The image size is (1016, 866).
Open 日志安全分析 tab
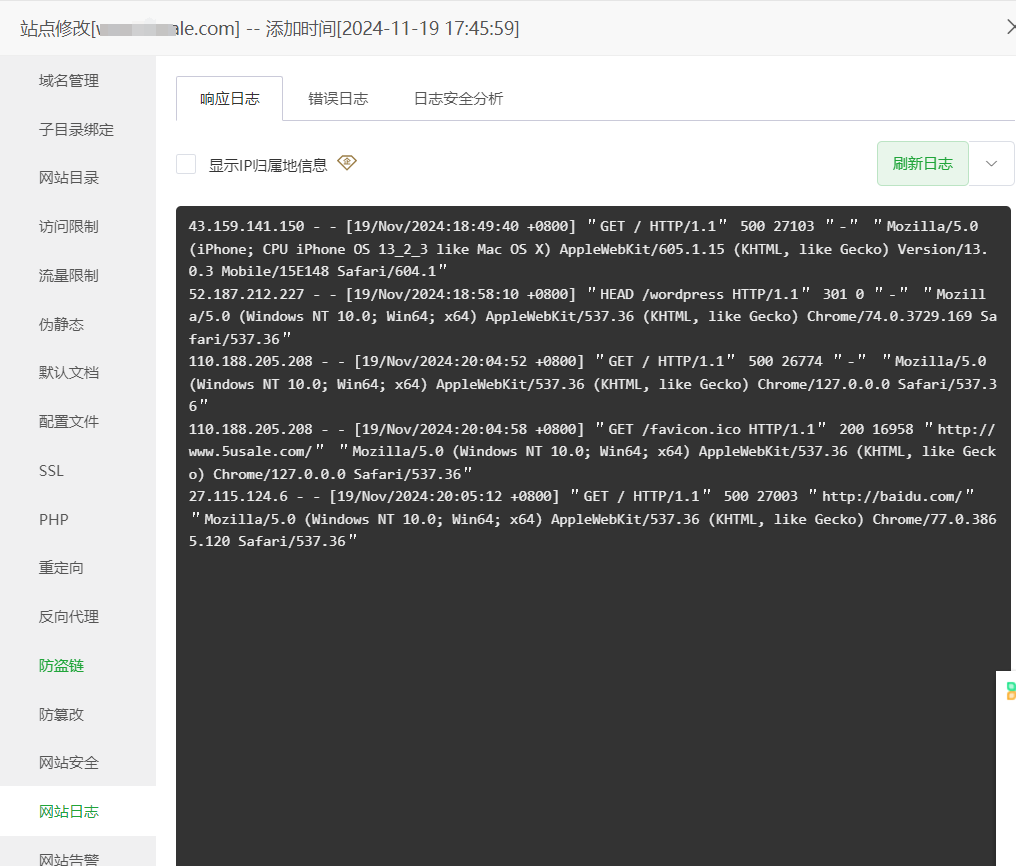(459, 98)
